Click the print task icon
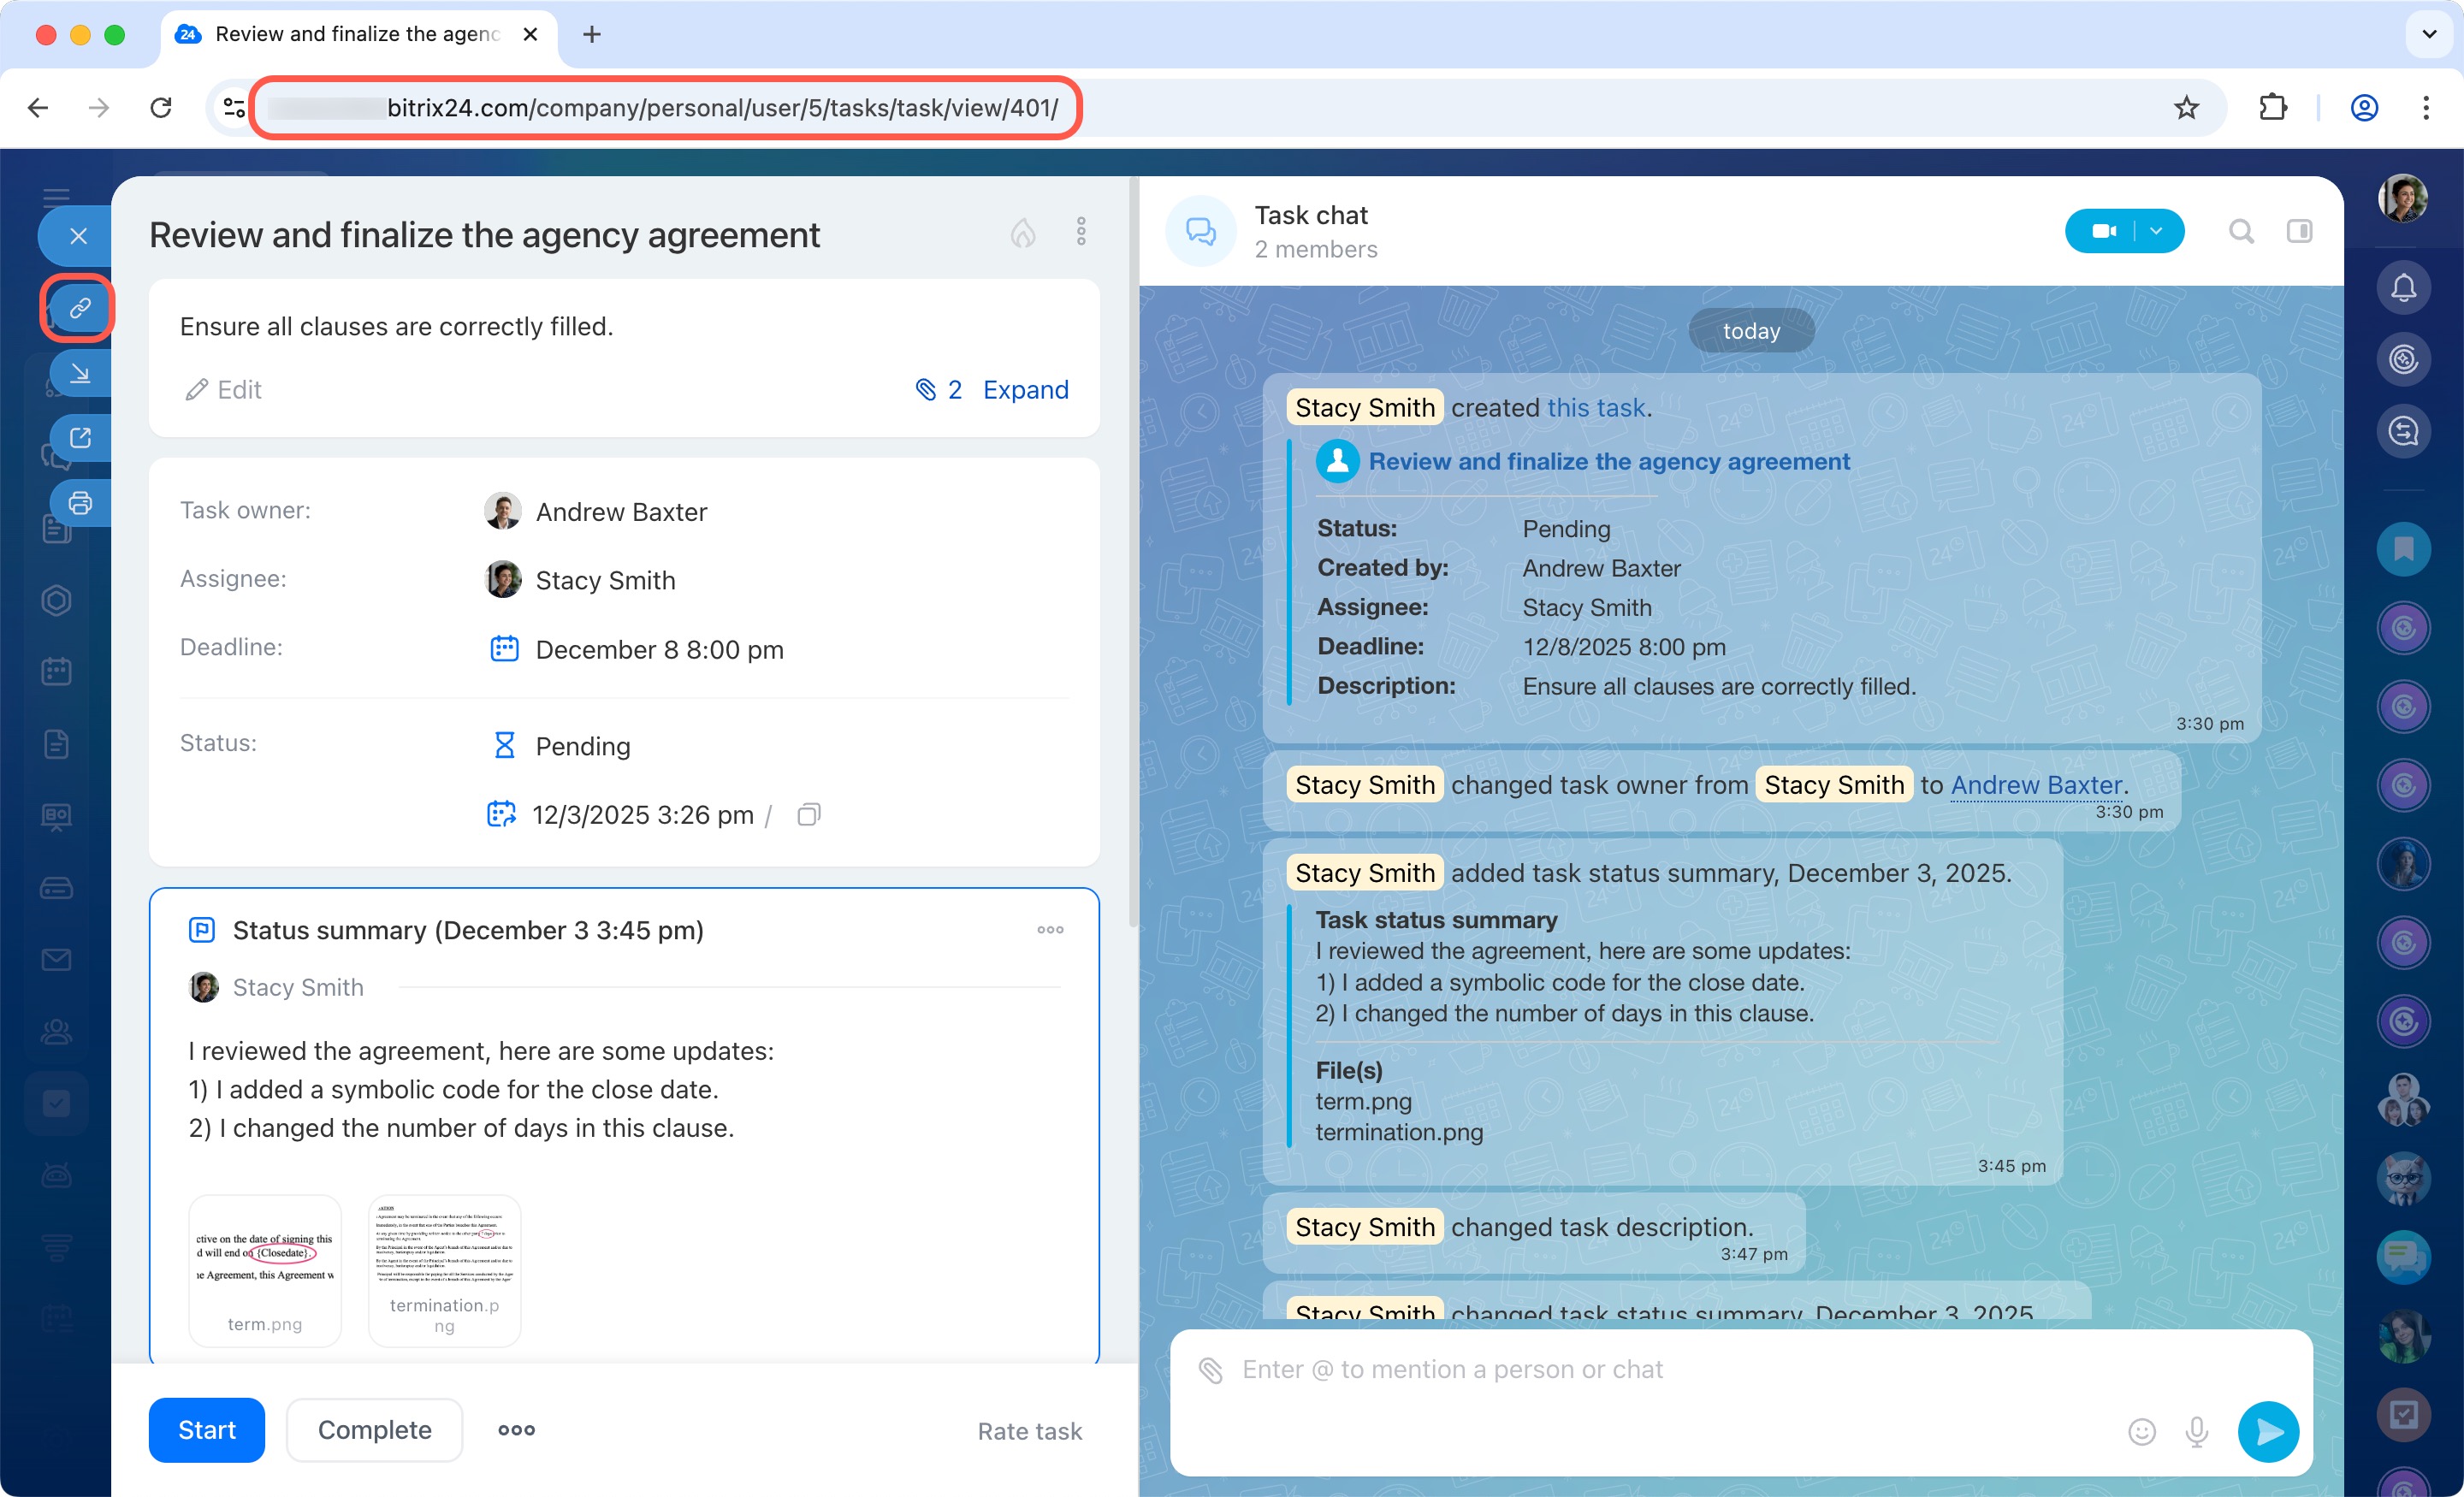This screenshot has height=1497, width=2464. [80, 502]
